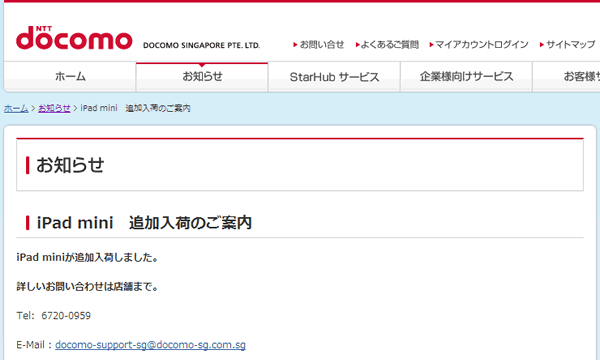Screen dimensions: 600x360
Task: Select the partially visible お客様 tab
Action: (567, 77)
